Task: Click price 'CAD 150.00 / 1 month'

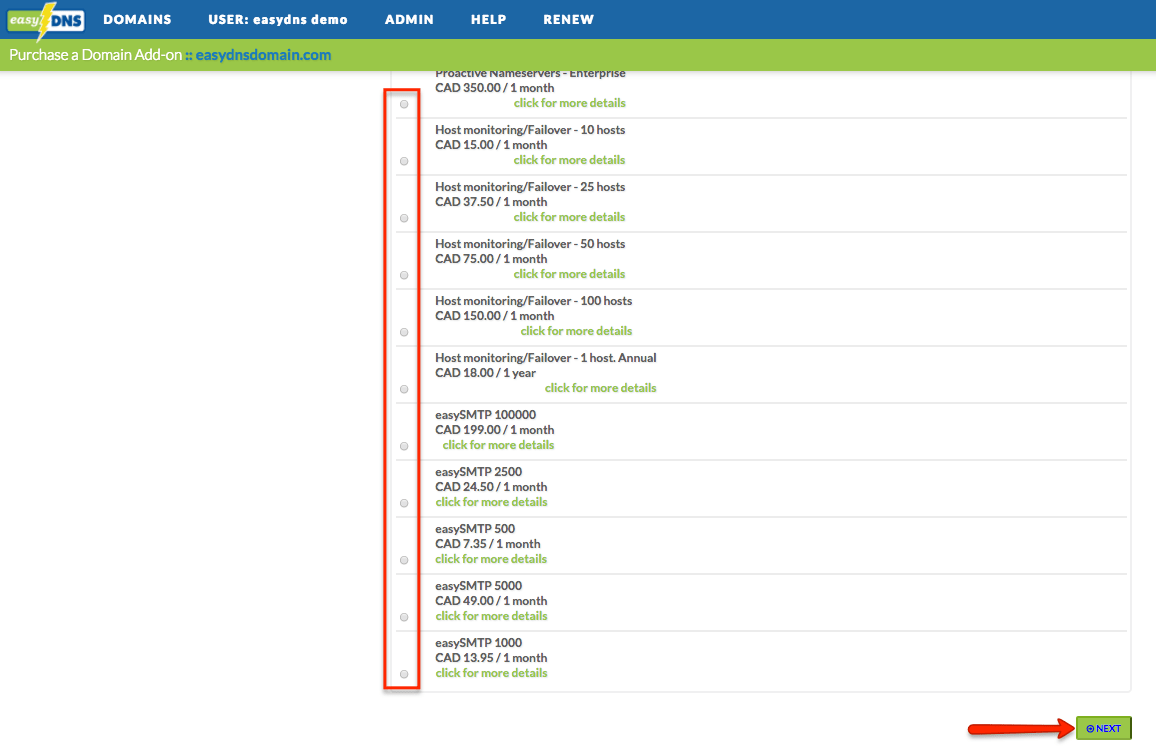Action: tap(495, 316)
